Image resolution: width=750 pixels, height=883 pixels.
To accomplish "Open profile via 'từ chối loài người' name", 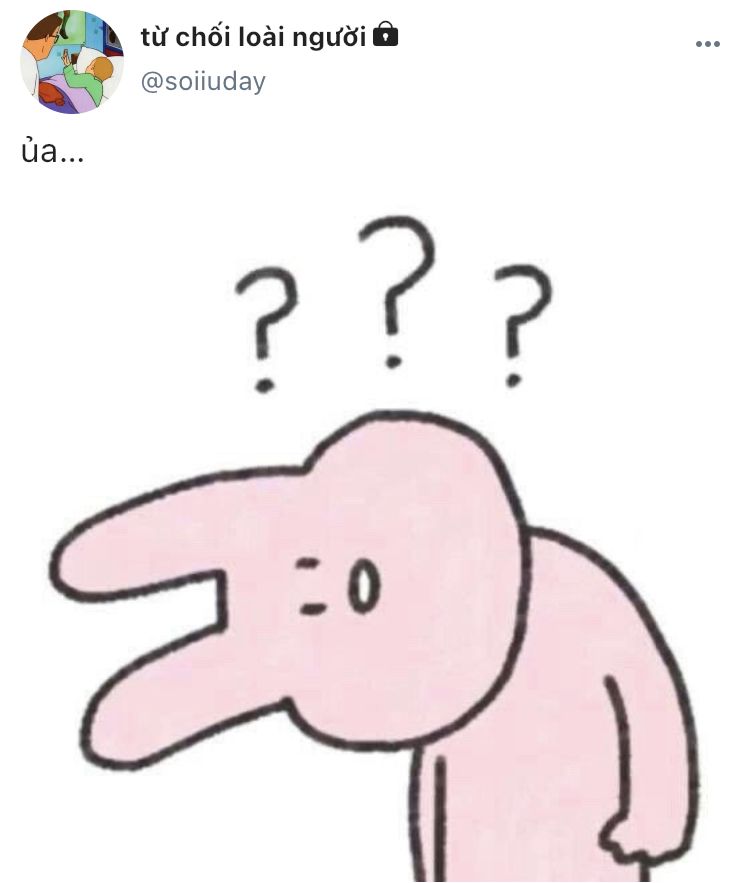I will 253,37.
